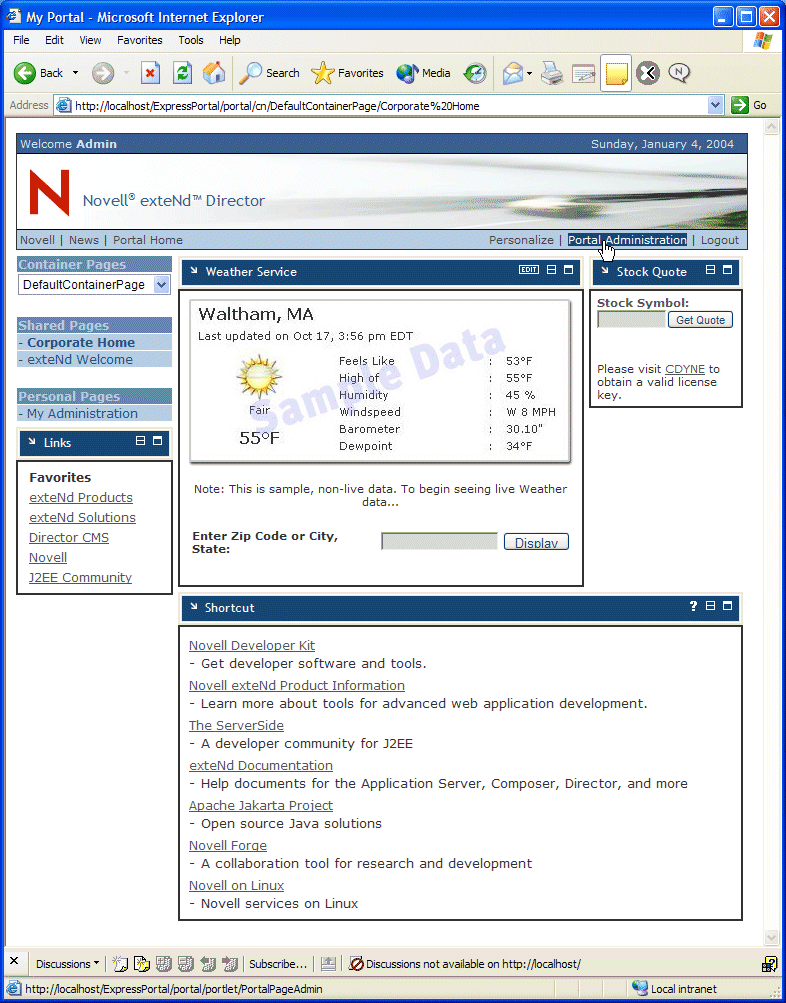Open the Favorites star toolbar button

(x=347, y=73)
